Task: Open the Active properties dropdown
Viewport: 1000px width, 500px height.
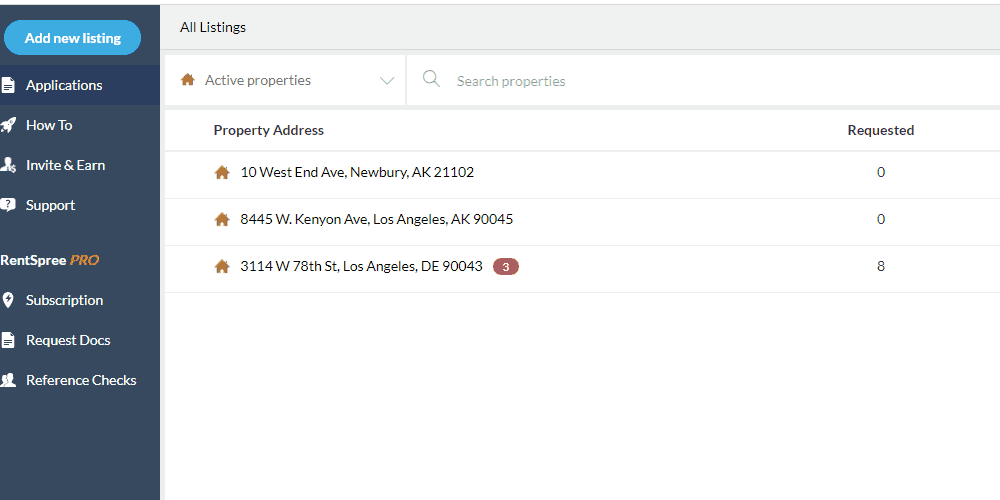Action: [285, 80]
